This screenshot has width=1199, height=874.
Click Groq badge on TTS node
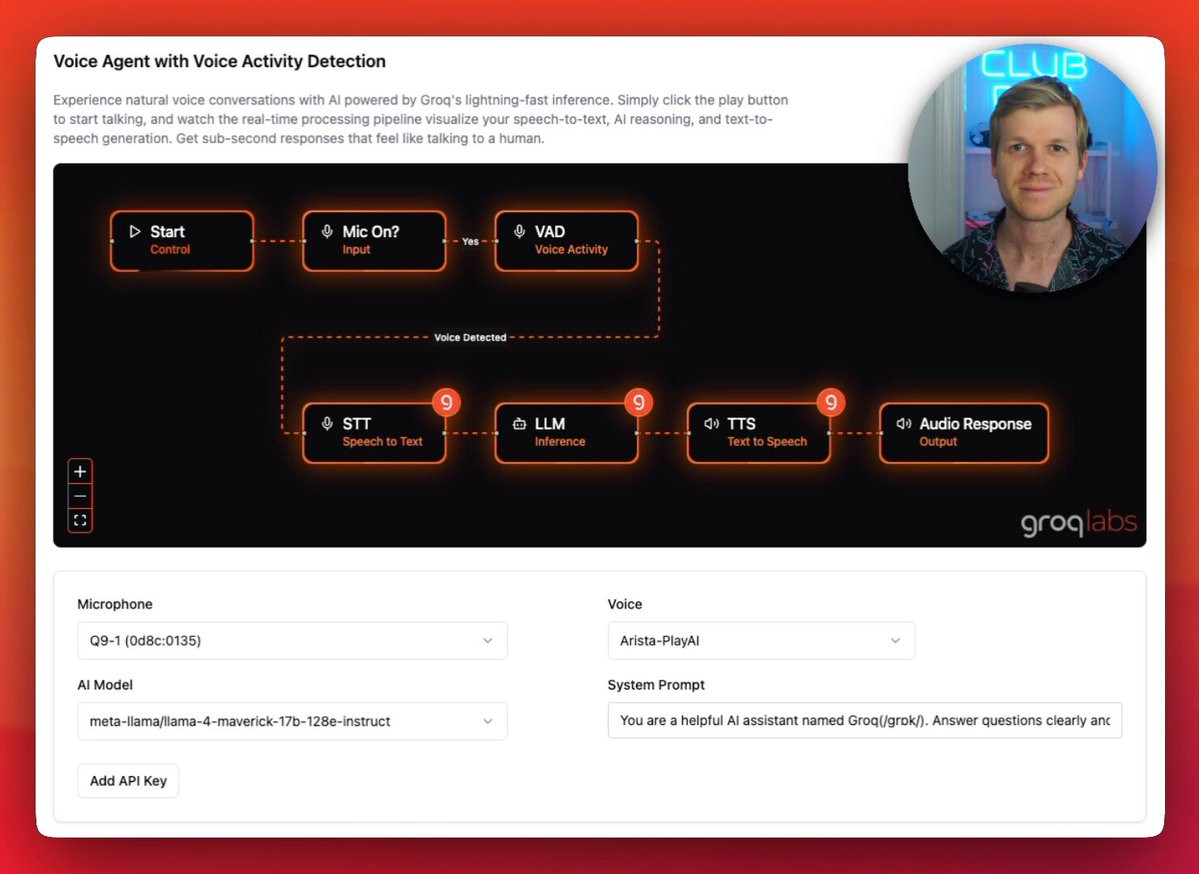point(831,402)
